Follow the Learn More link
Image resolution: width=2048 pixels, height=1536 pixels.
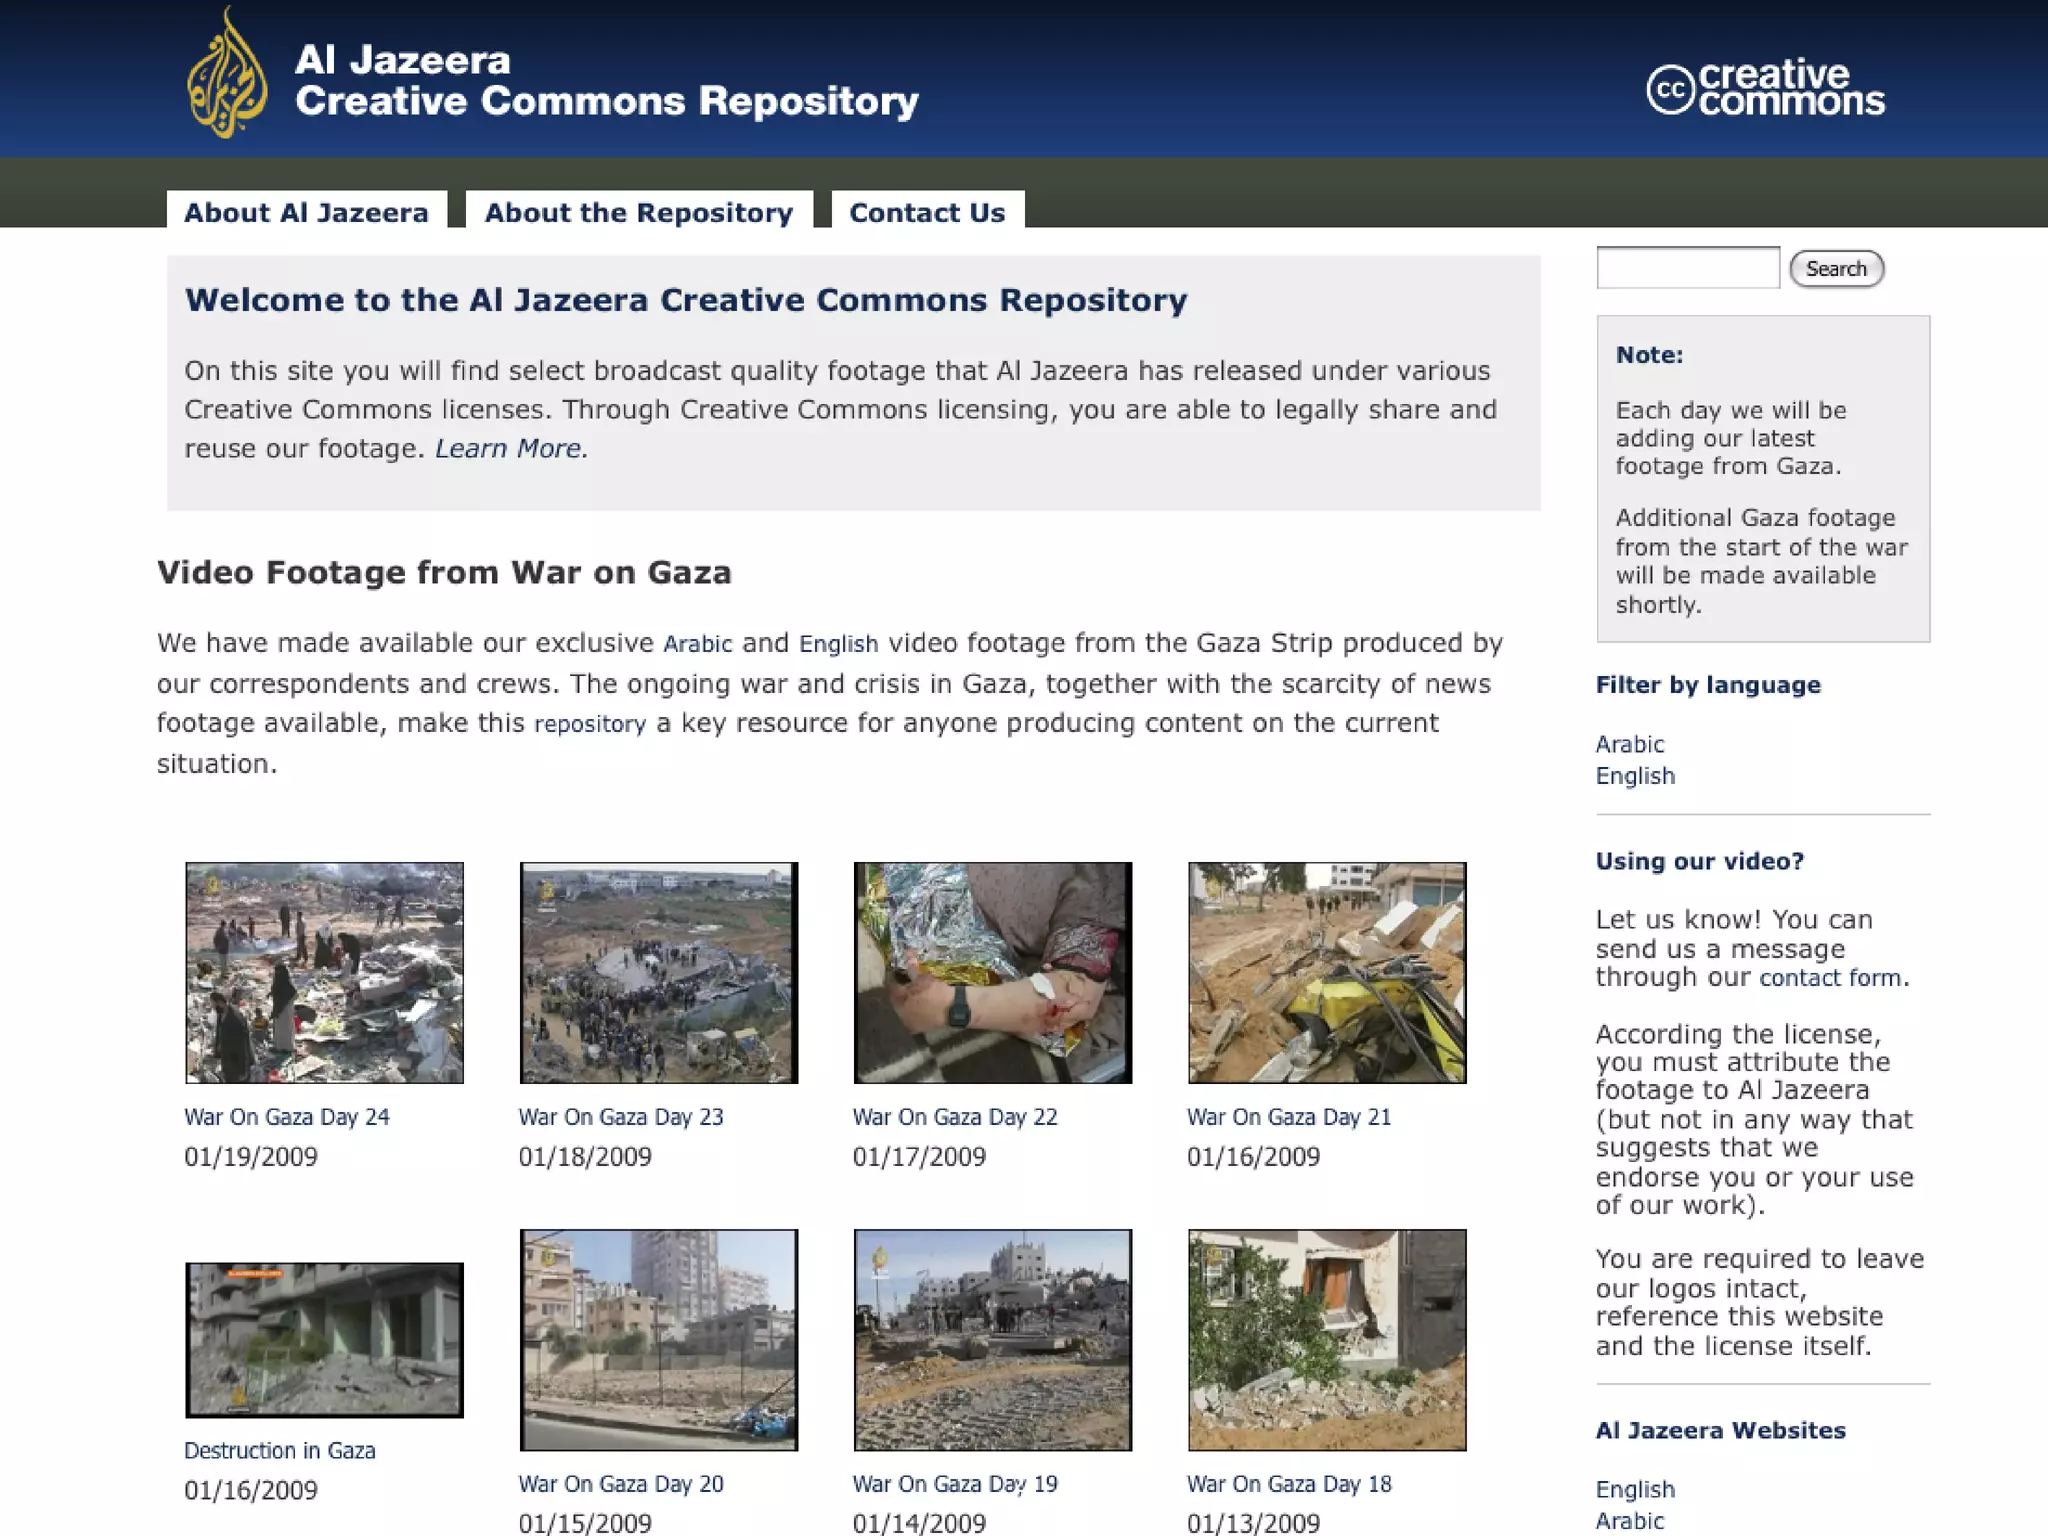(x=509, y=448)
